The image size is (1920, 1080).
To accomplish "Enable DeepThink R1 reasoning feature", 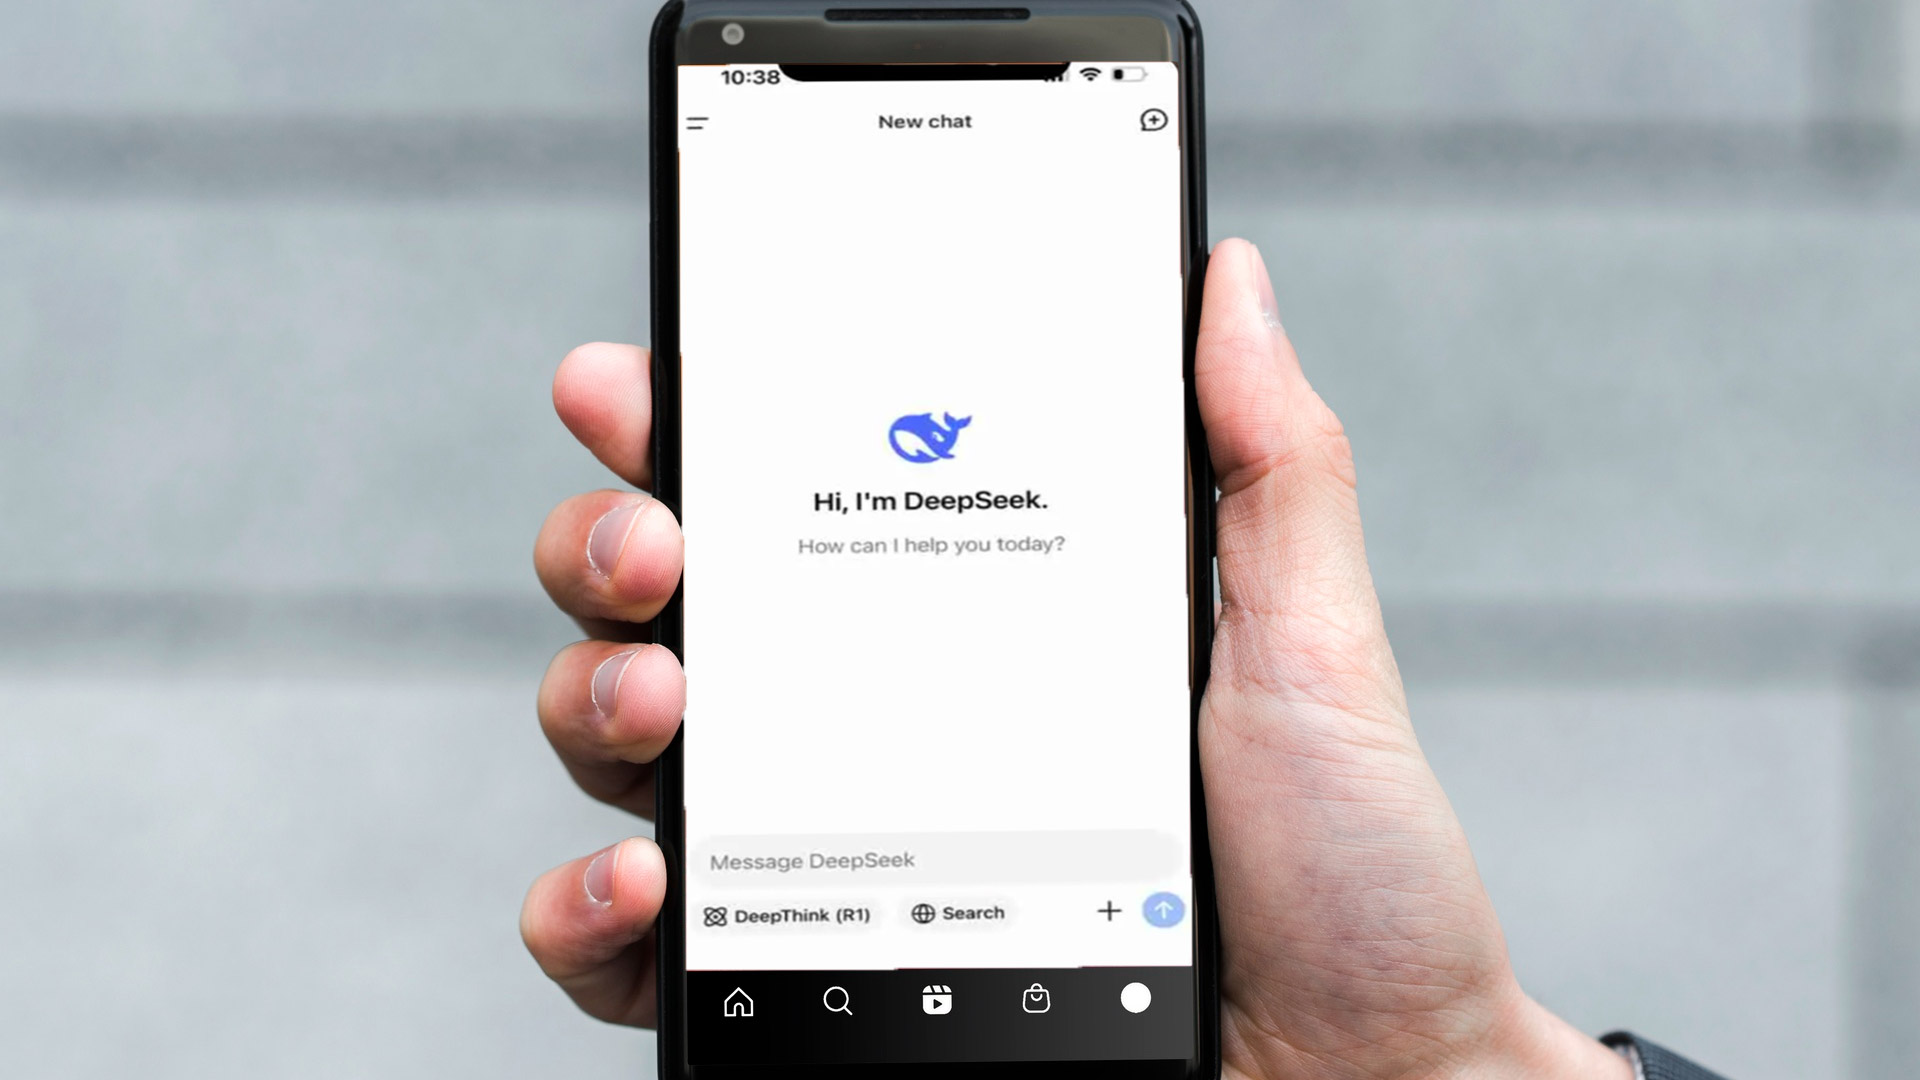I will (785, 913).
